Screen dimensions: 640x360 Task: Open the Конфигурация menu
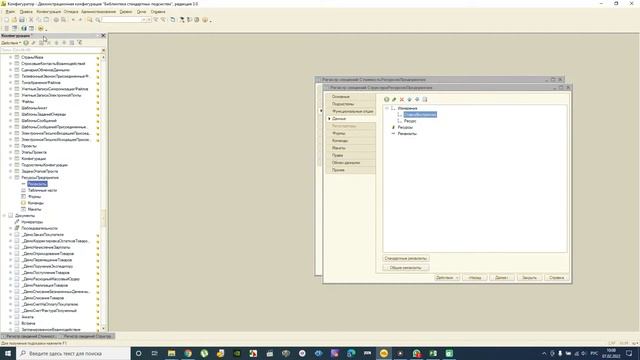click(49, 11)
